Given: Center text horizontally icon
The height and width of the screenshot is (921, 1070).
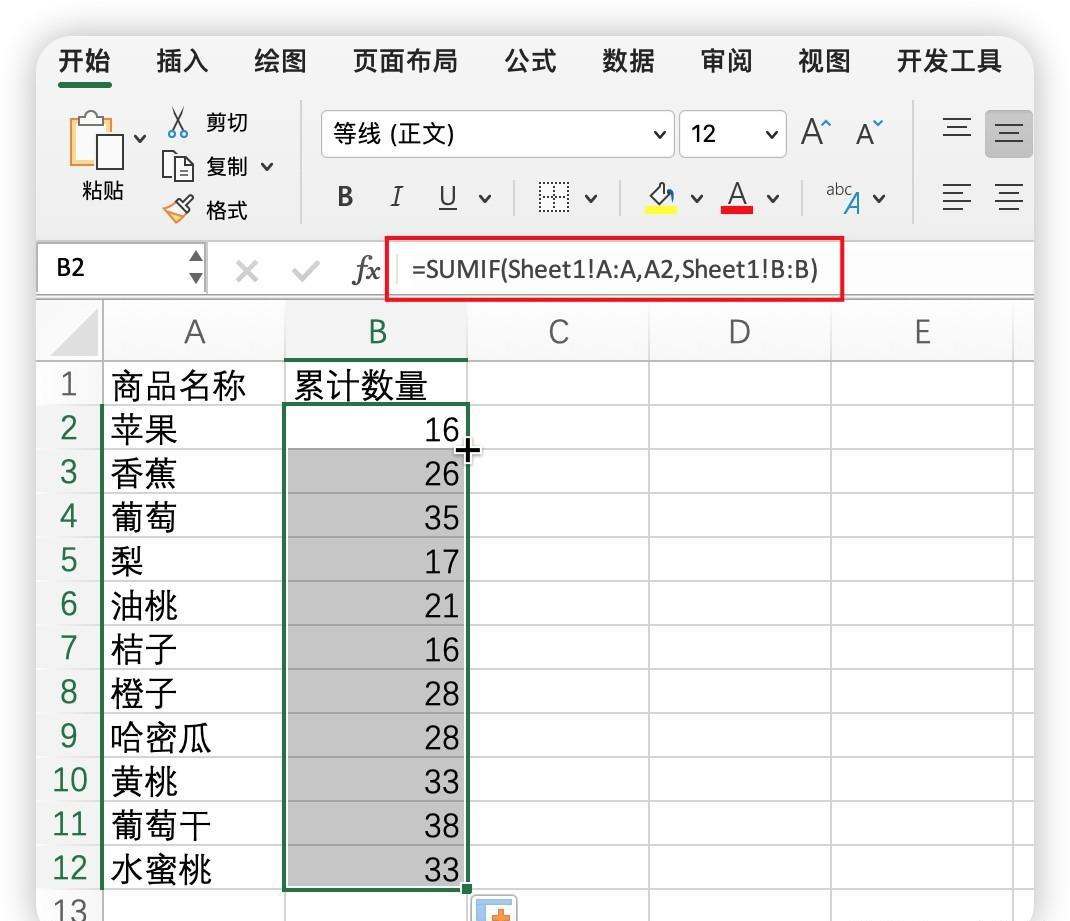Looking at the screenshot, I should point(1009,197).
